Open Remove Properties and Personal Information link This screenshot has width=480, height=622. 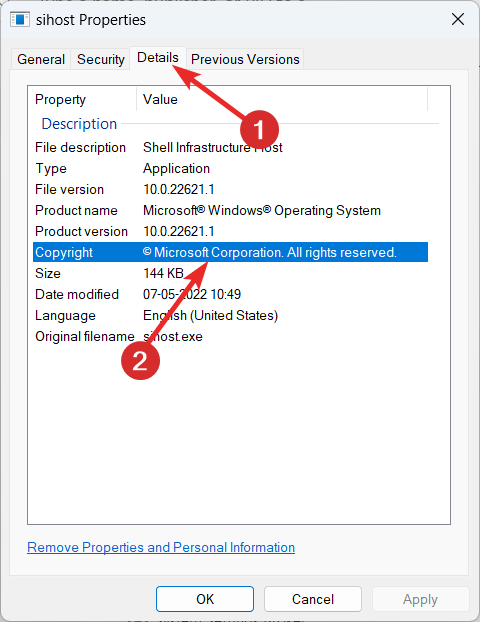click(x=161, y=547)
